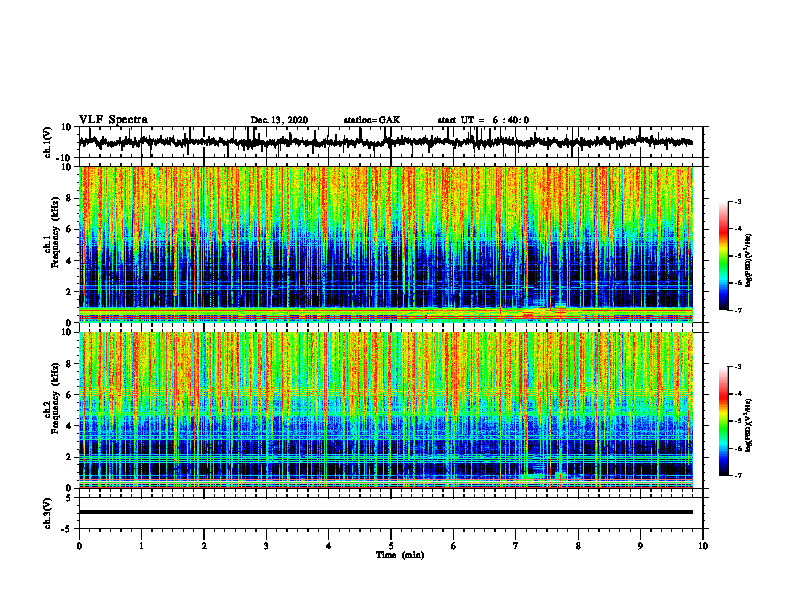Click tick label "8" on the time axis
Image resolution: width=792 pixels, height=612 pixels.
(x=578, y=546)
